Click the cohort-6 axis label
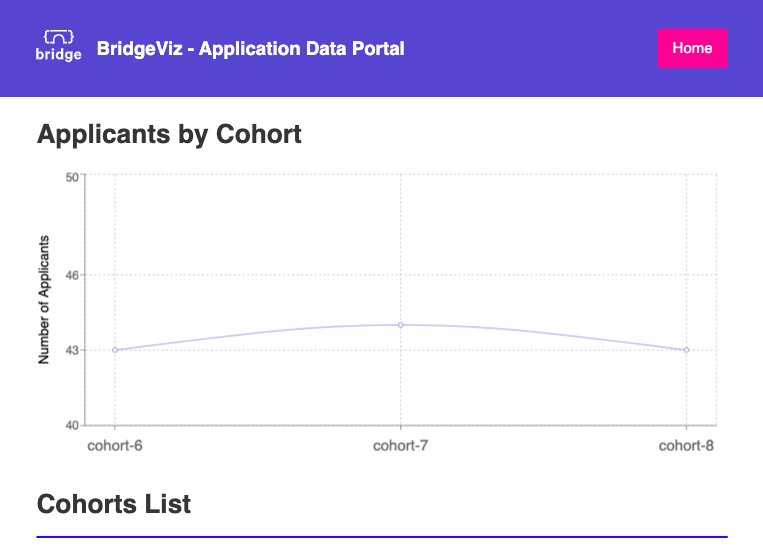The height and width of the screenshot is (559, 763). 115,446
